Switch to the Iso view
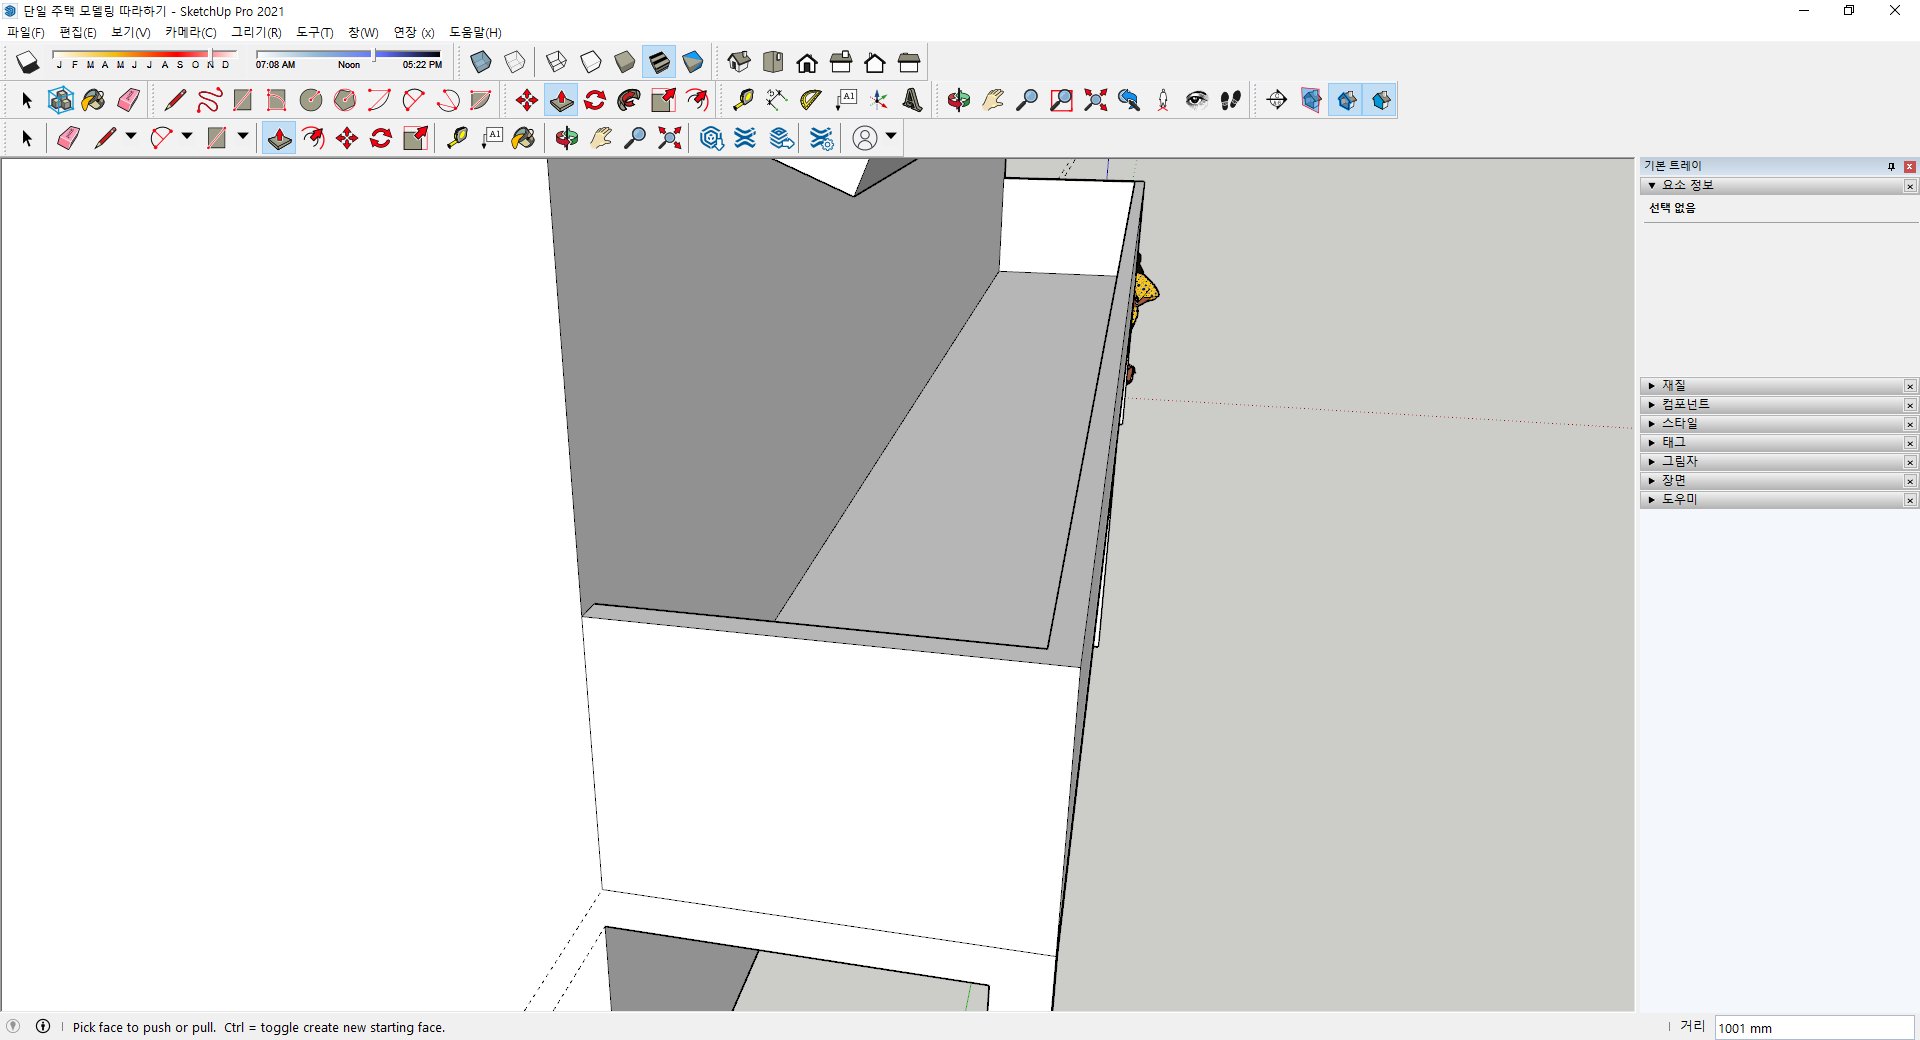 [739, 63]
